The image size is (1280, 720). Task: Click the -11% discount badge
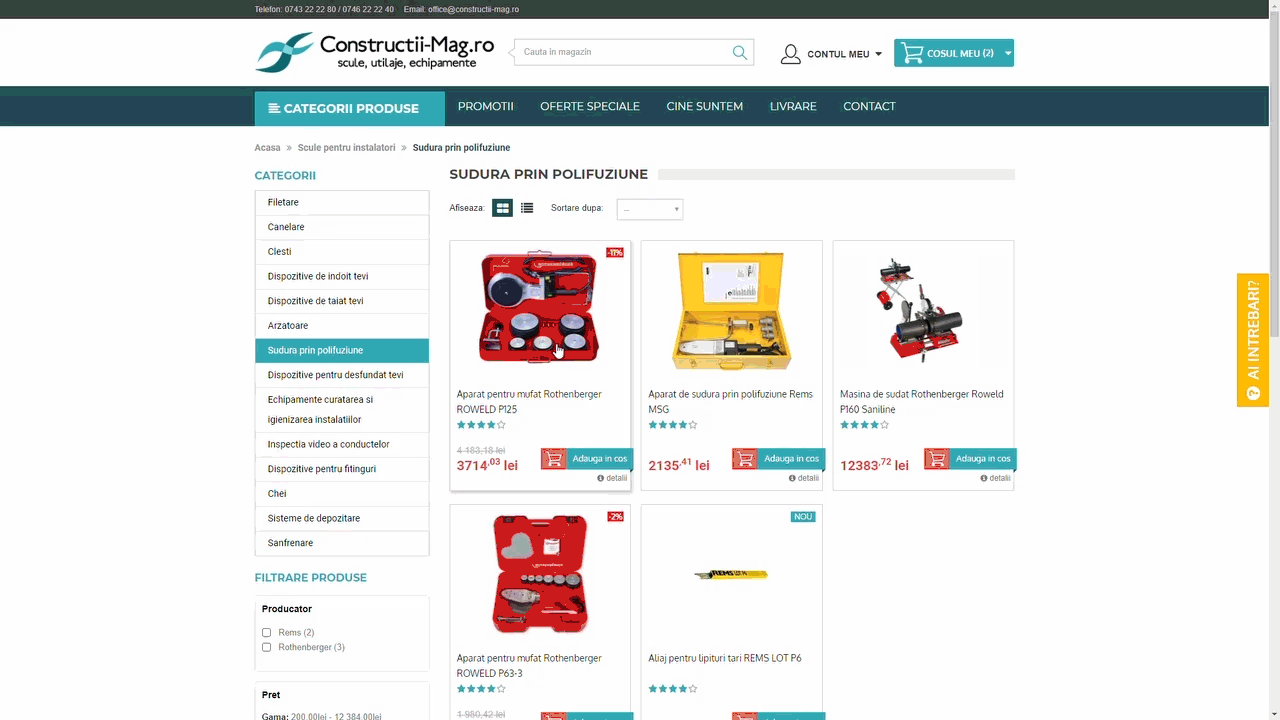[615, 253]
